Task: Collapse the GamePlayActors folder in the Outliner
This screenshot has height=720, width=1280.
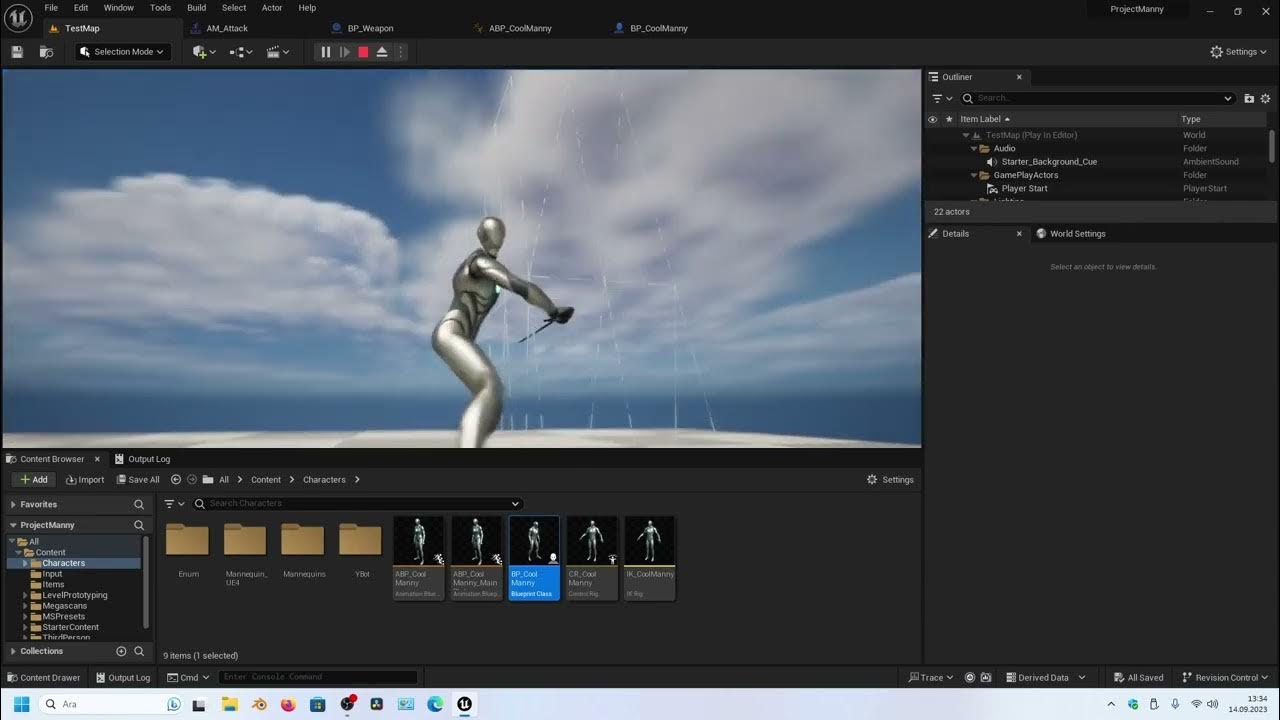Action: point(972,175)
